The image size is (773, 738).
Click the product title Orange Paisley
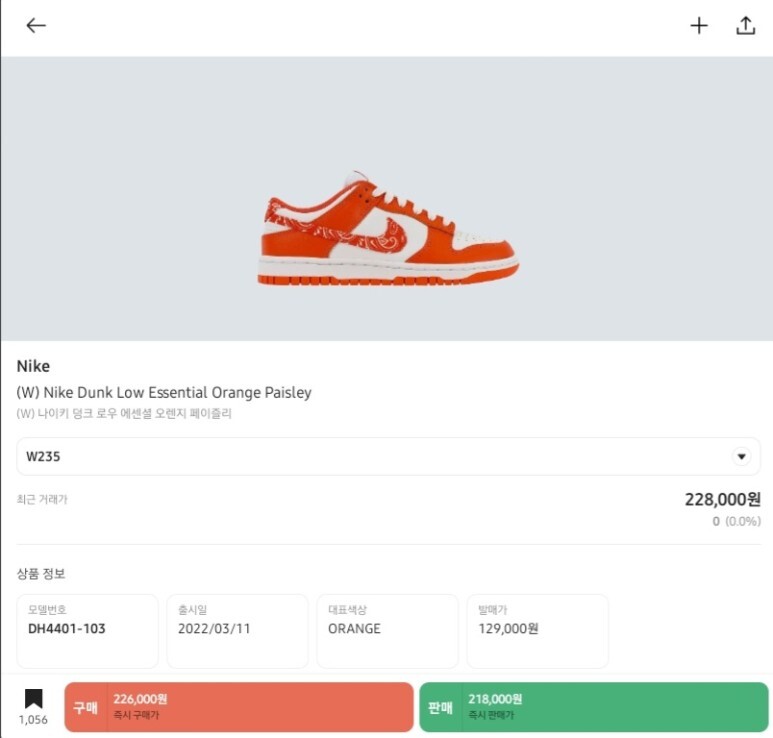pos(164,392)
